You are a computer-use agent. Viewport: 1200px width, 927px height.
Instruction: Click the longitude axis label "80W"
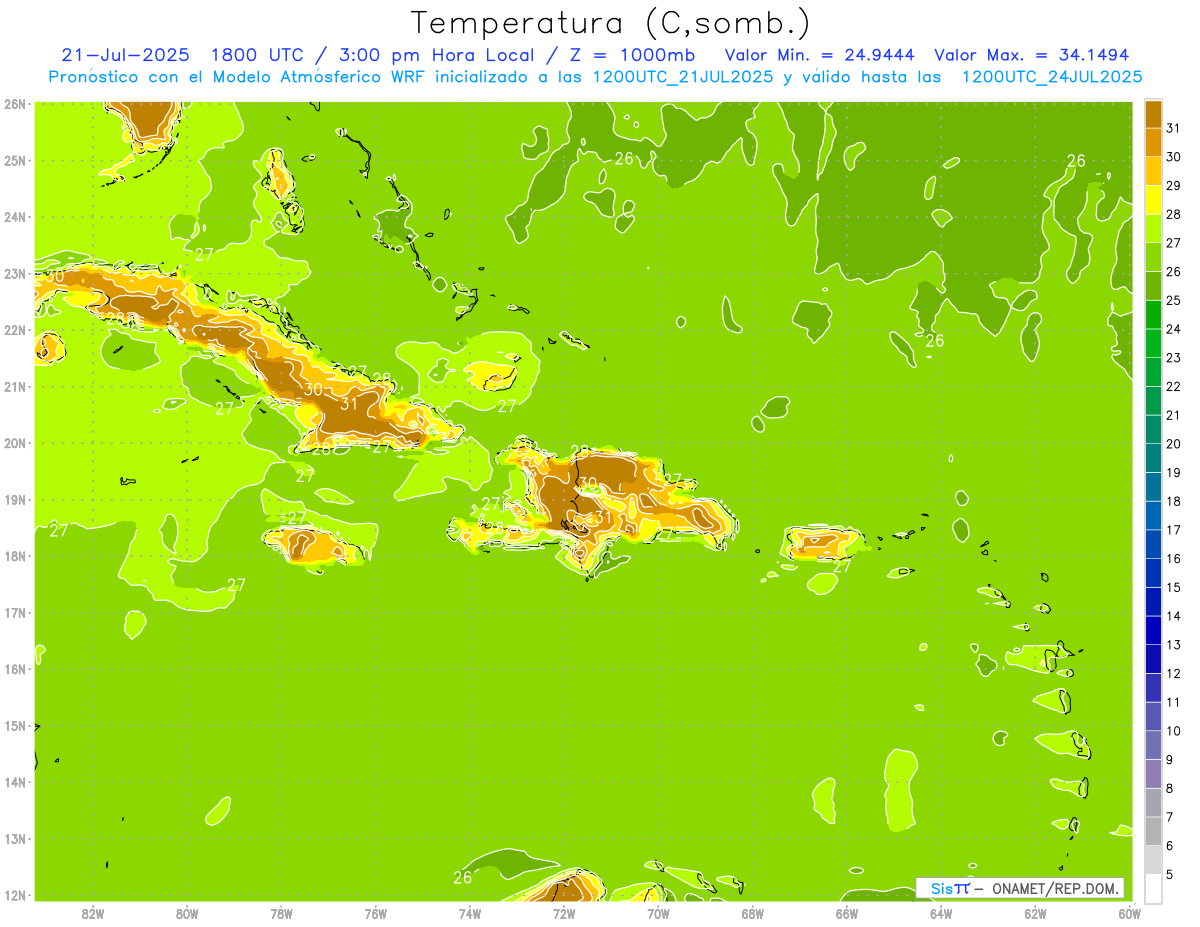tap(187, 913)
